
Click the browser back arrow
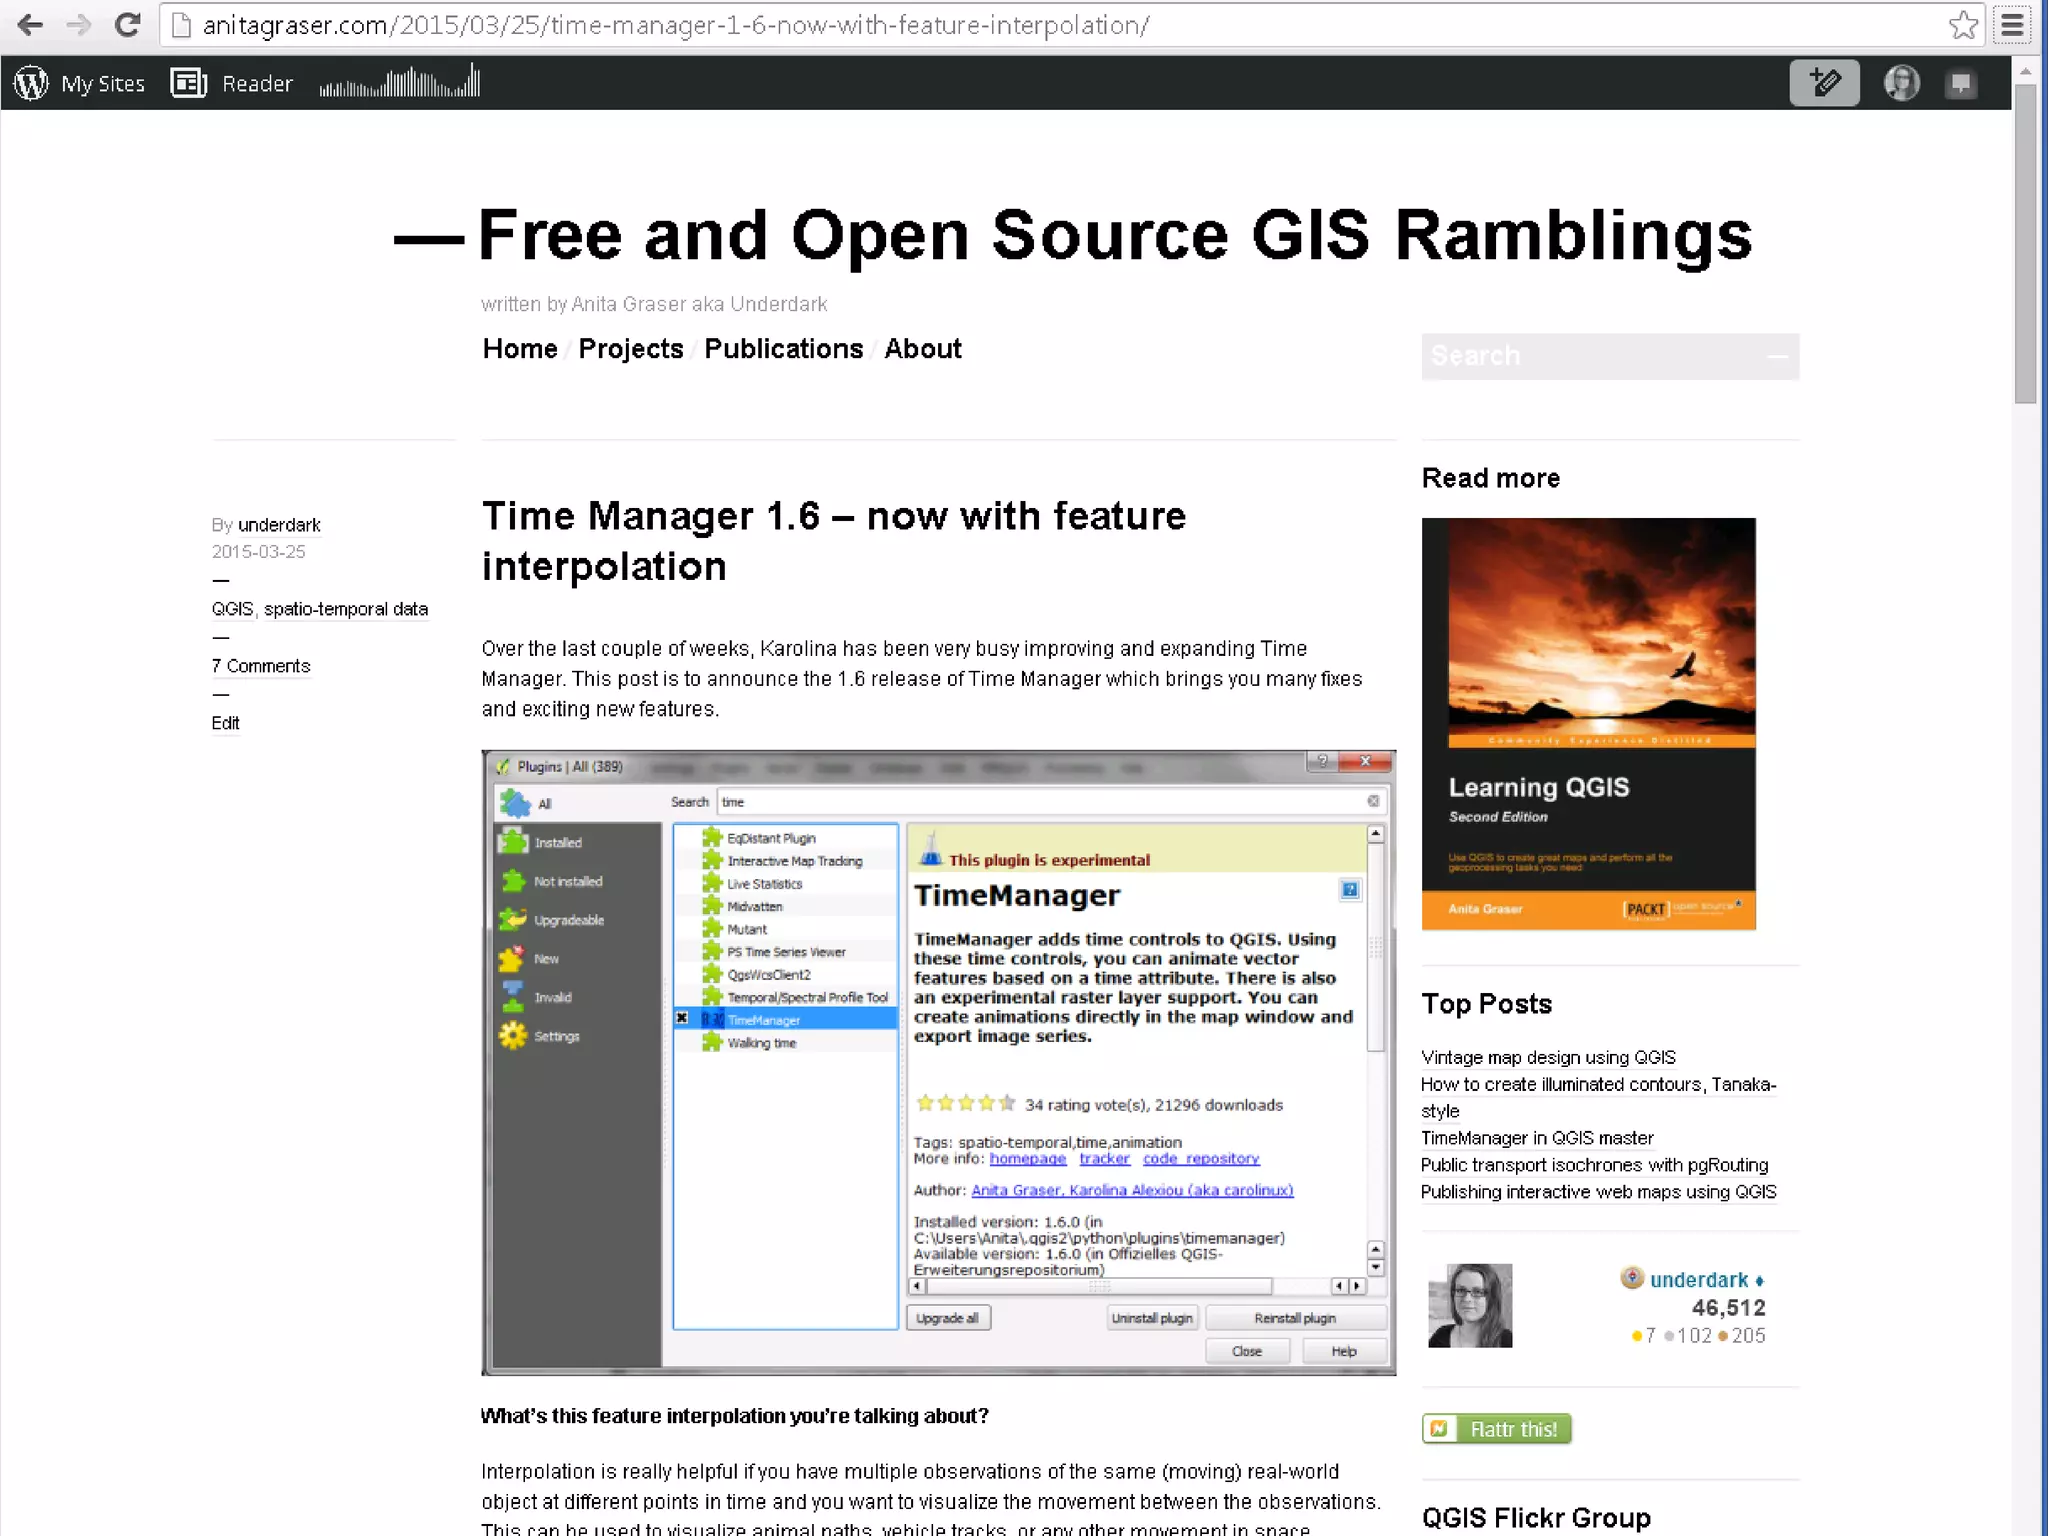(x=30, y=25)
